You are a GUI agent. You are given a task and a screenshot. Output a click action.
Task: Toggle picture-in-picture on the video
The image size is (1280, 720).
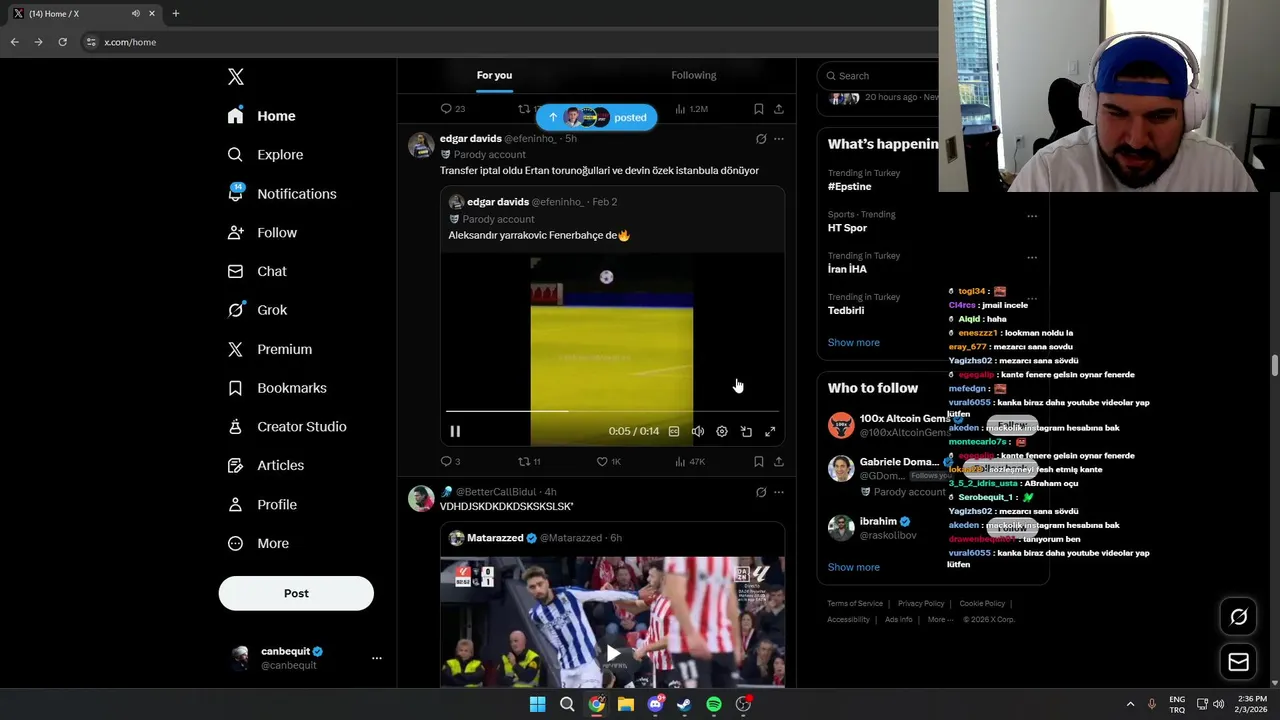coord(746,431)
